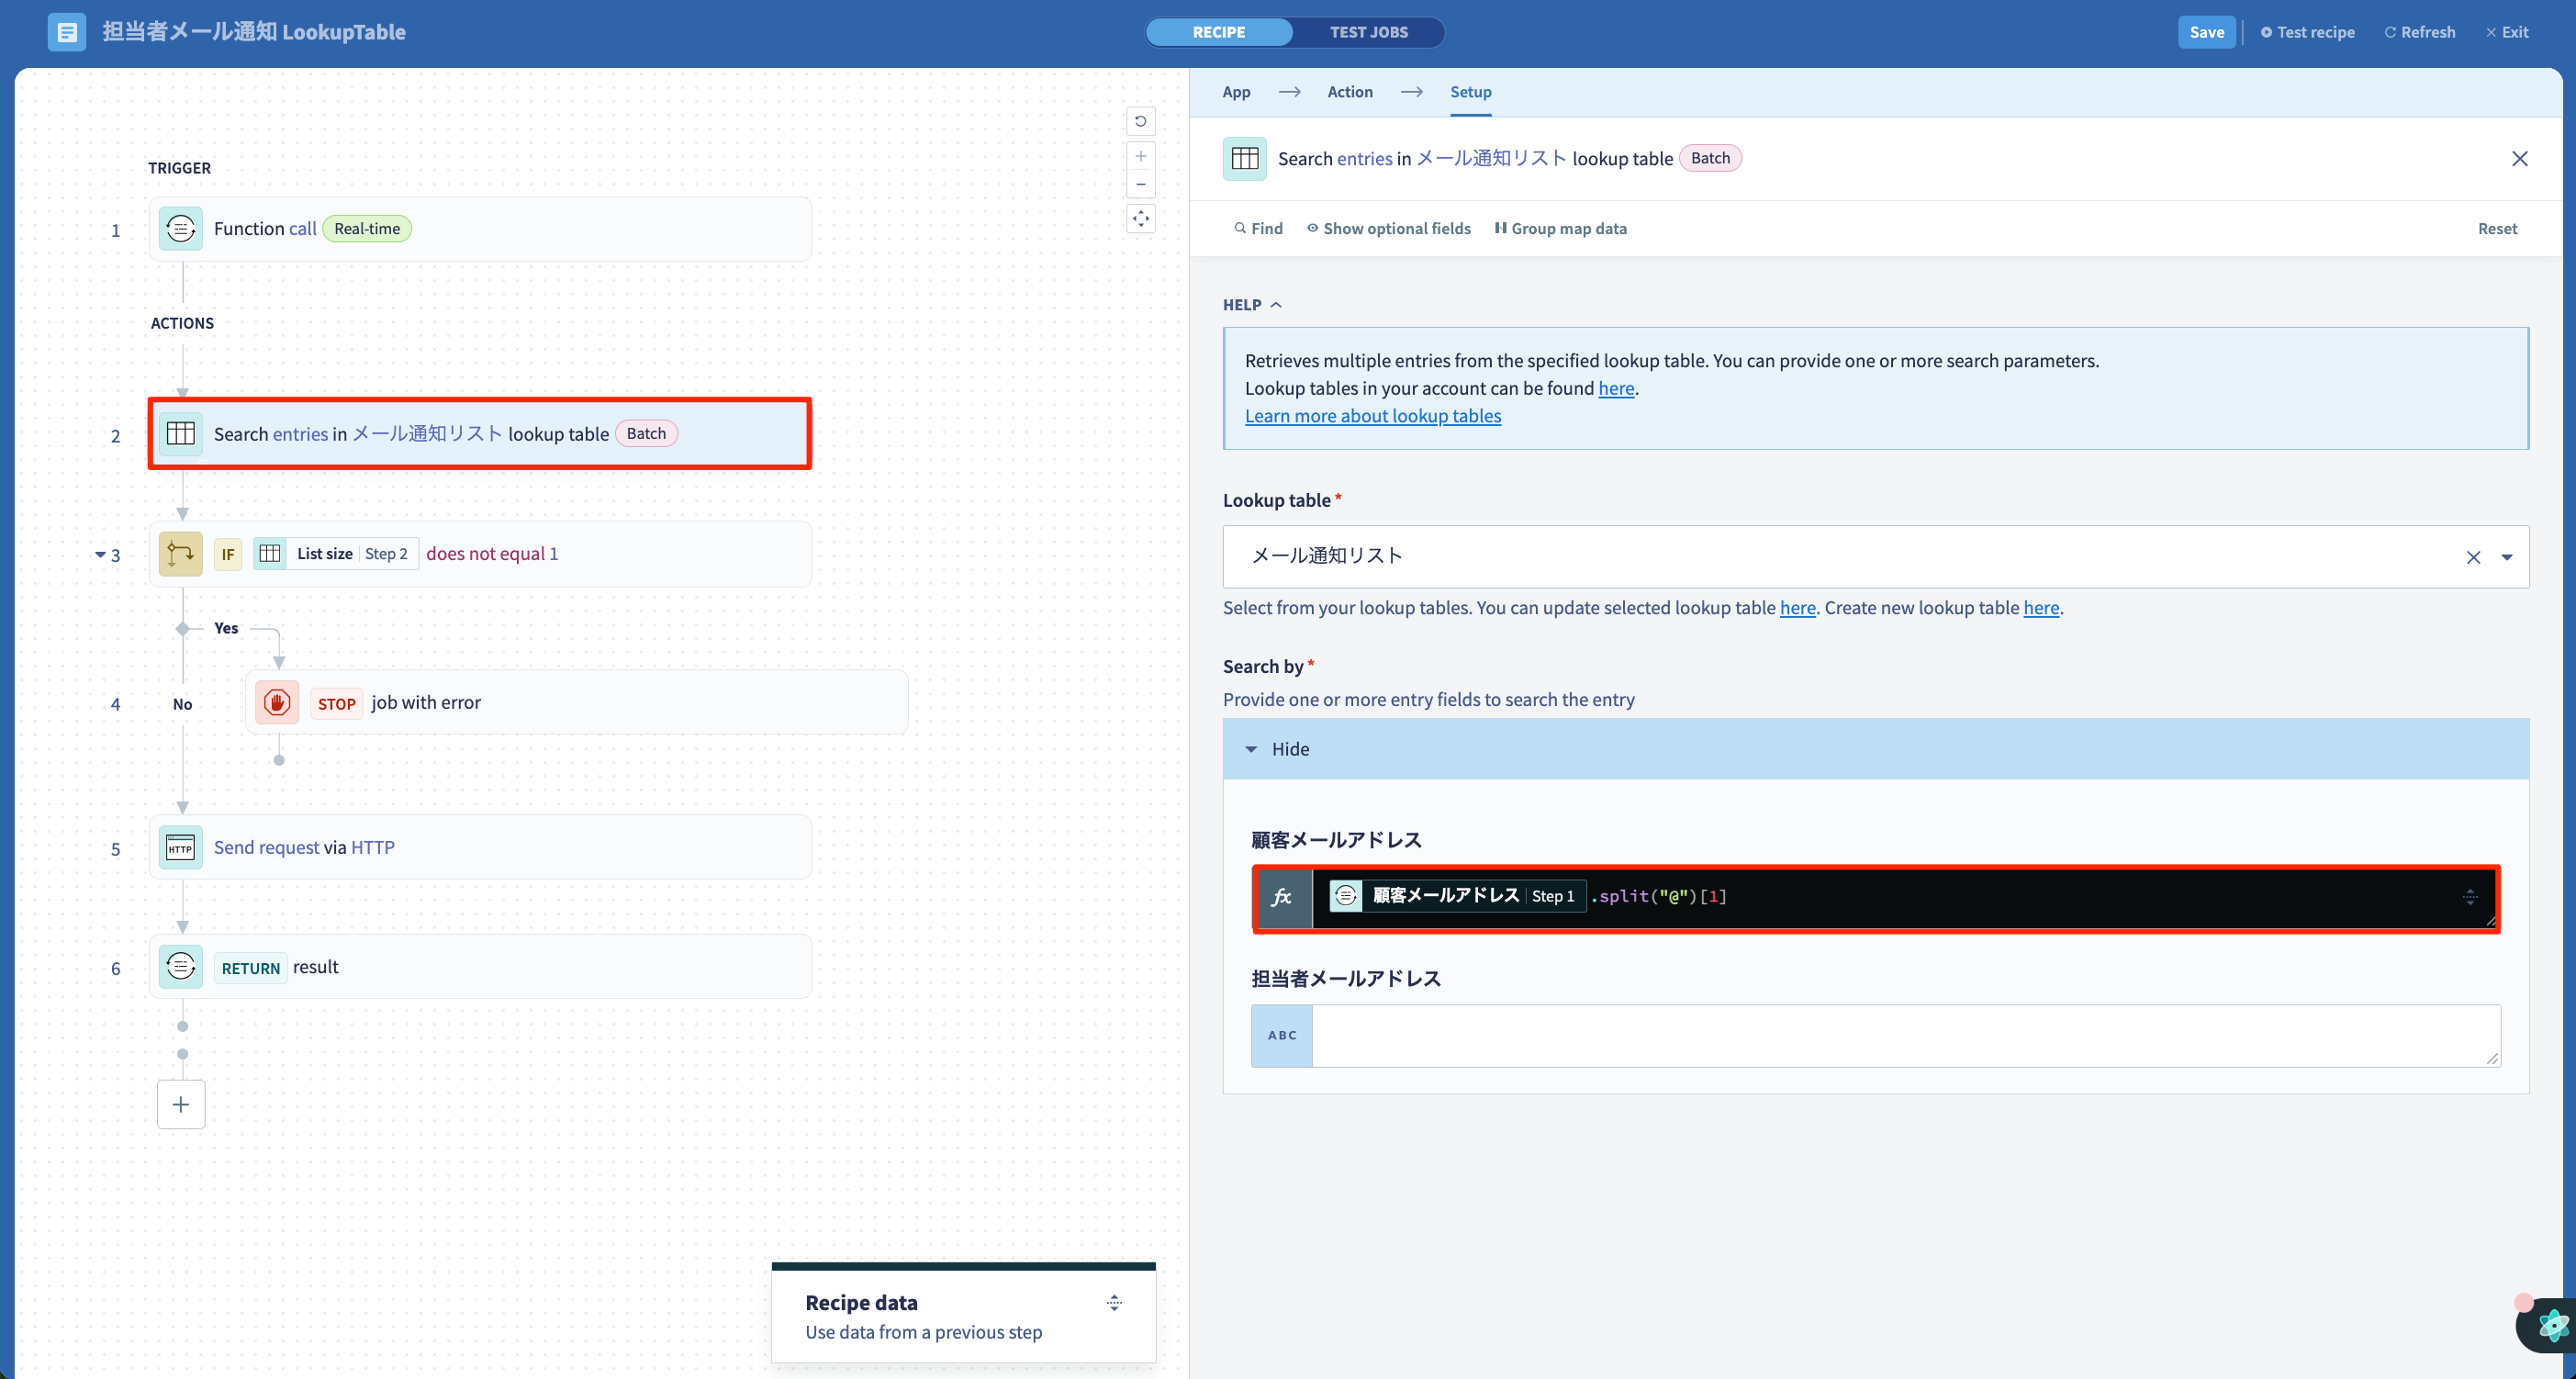Toggle ABC text mode on 担当者メールアドレス

pyautogui.click(x=1282, y=1036)
